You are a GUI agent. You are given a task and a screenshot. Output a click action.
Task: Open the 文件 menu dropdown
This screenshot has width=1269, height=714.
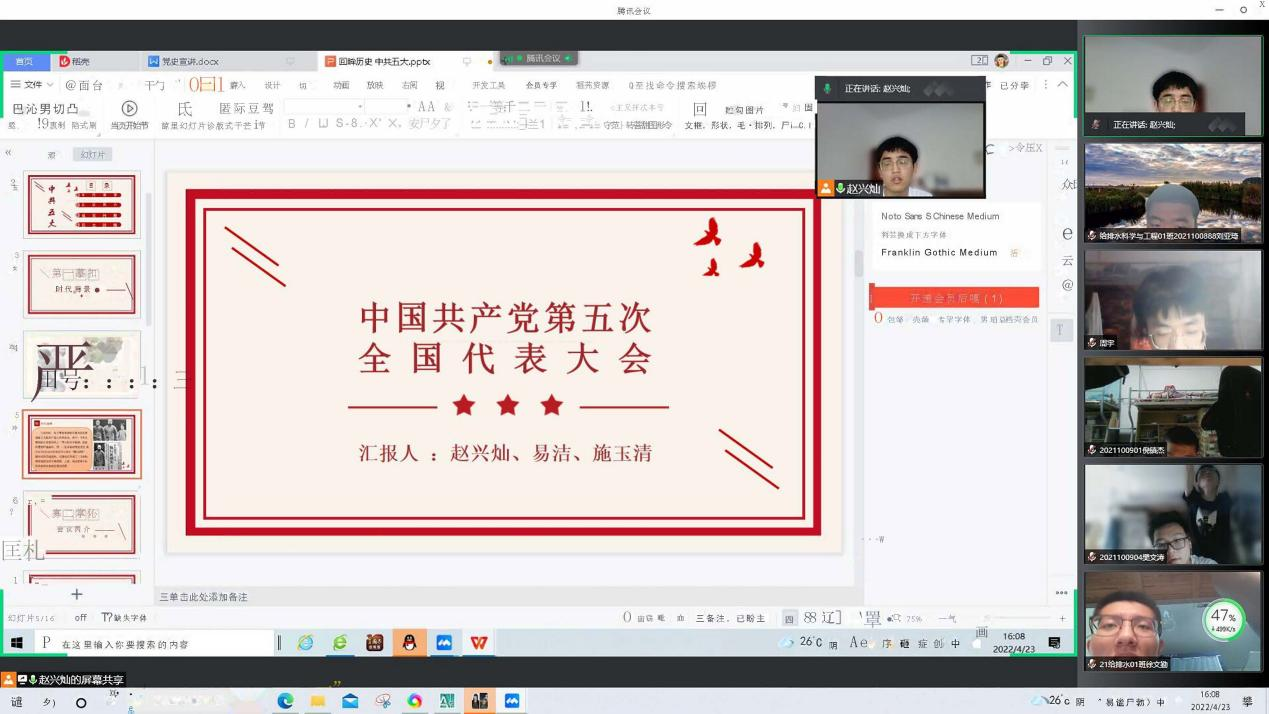click(32, 85)
